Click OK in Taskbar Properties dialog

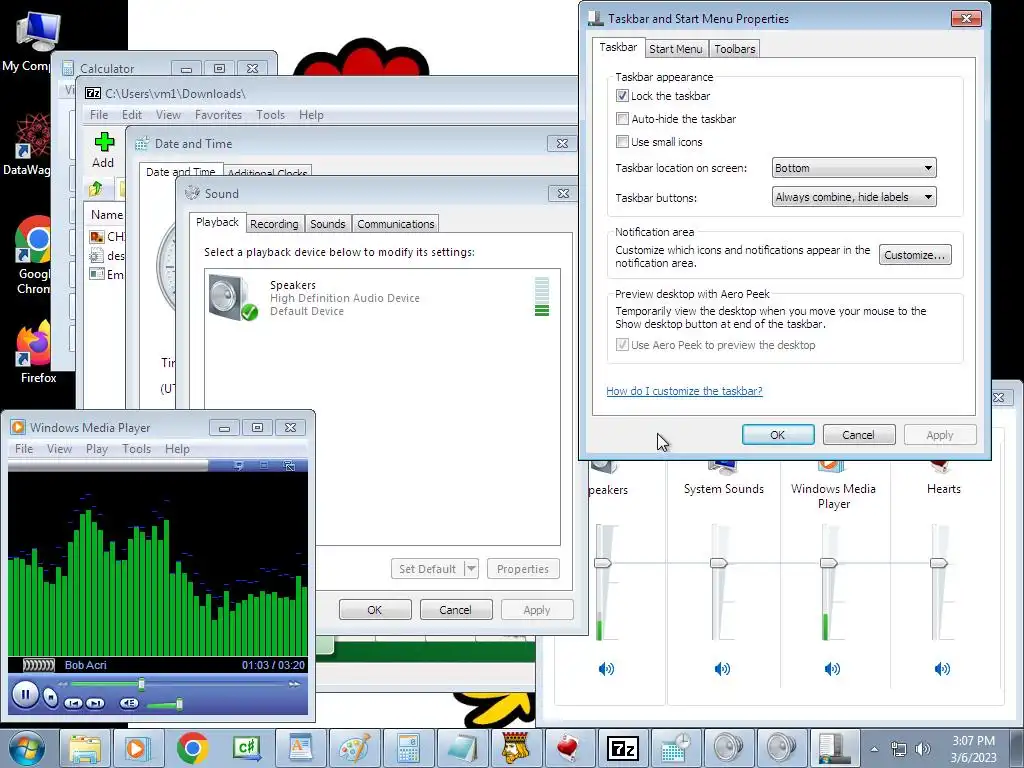tap(778, 435)
